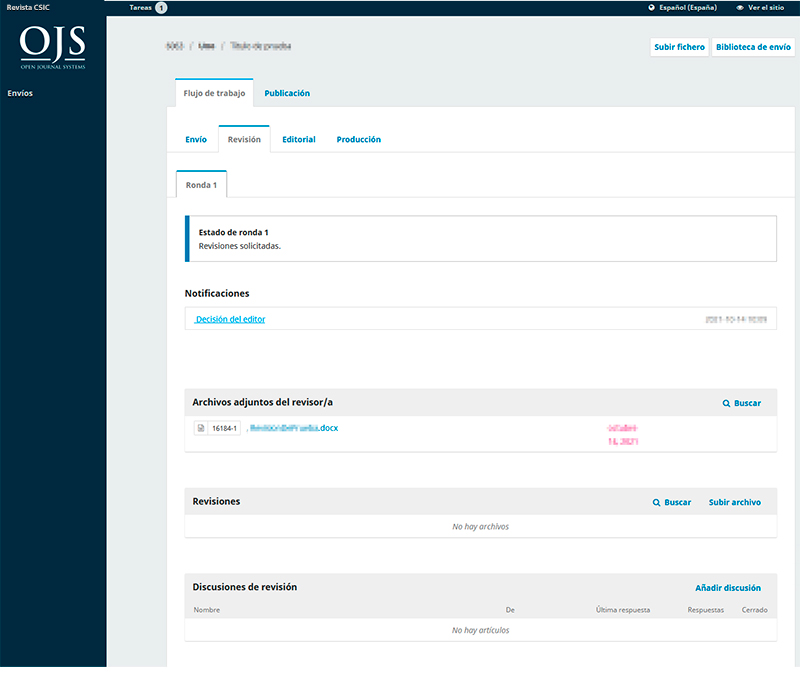The width and height of the screenshot is (800, 690).
Task: Open the Envíos sidebar menu
Action: [20, 93]
